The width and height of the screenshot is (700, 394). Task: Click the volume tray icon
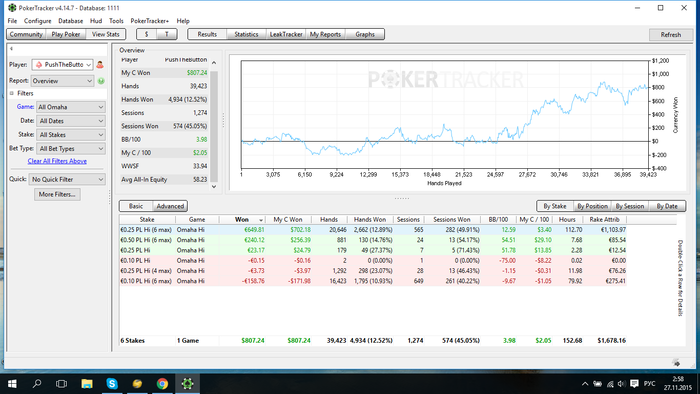pyautogui.click(x=621, y=384)
